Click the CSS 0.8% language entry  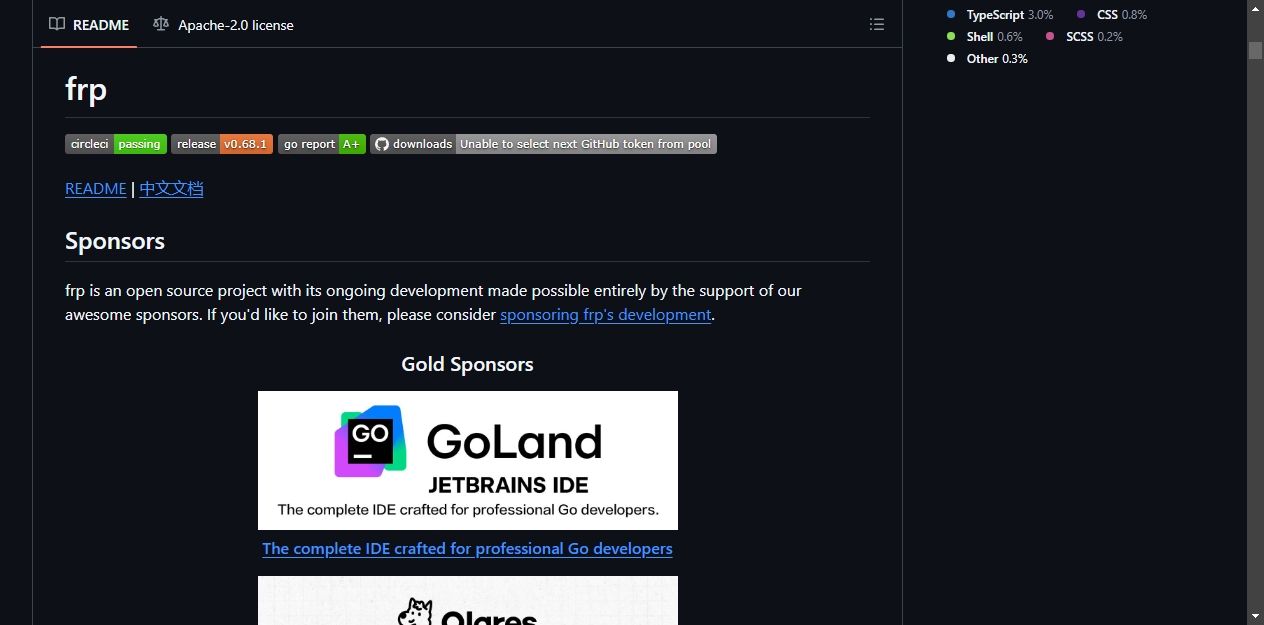(x=1112, y=15)
